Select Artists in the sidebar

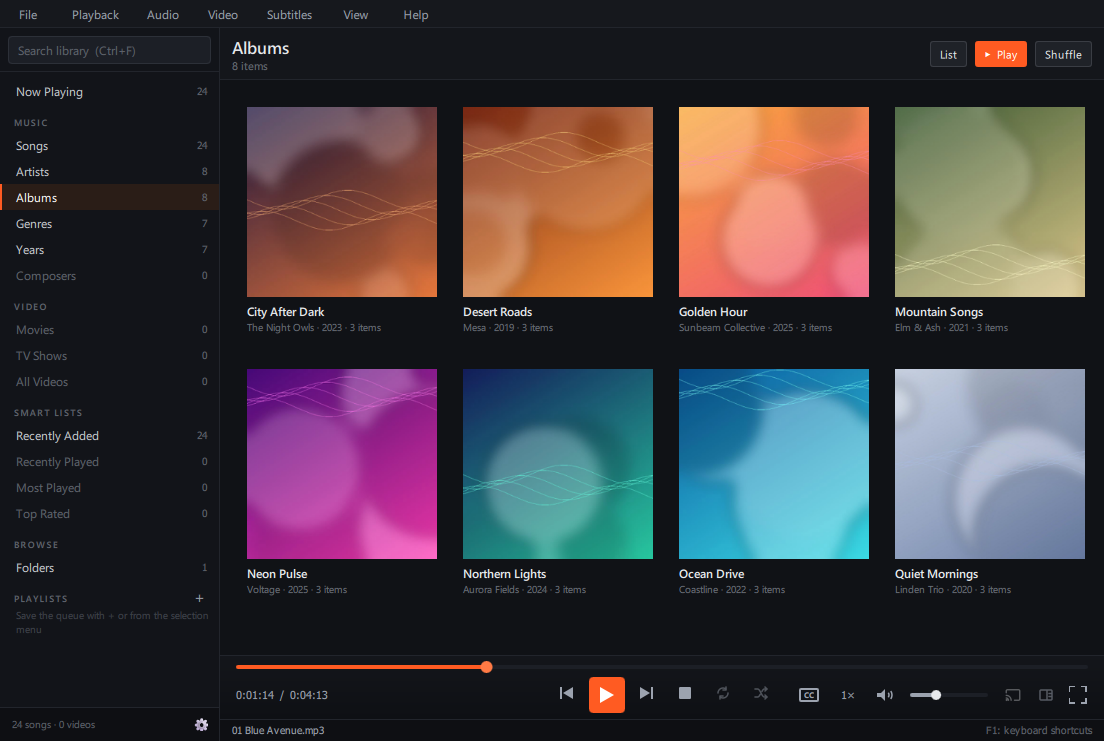click(x=110, y=172)
